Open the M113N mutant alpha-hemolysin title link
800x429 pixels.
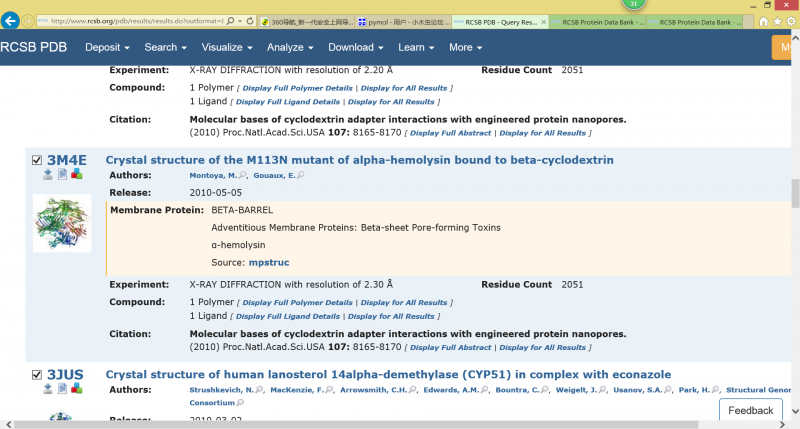[x=359, y=160]
